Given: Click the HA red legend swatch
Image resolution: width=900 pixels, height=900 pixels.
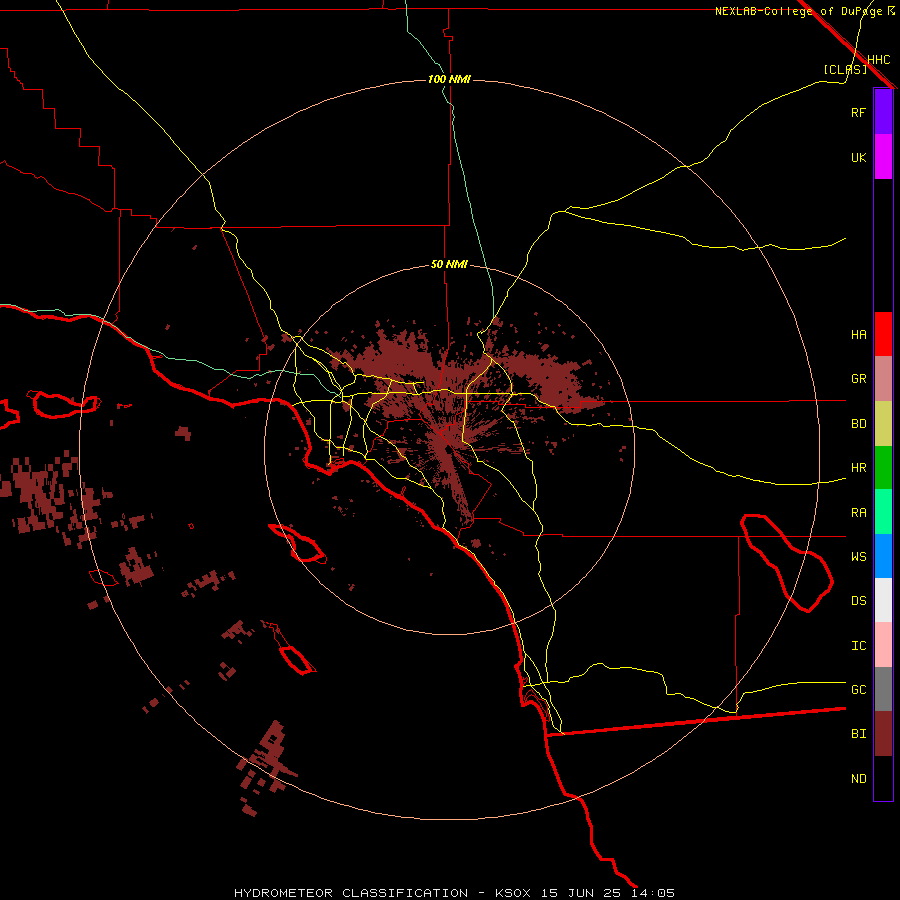Looking at the screenshot, I should click(883, 334).
